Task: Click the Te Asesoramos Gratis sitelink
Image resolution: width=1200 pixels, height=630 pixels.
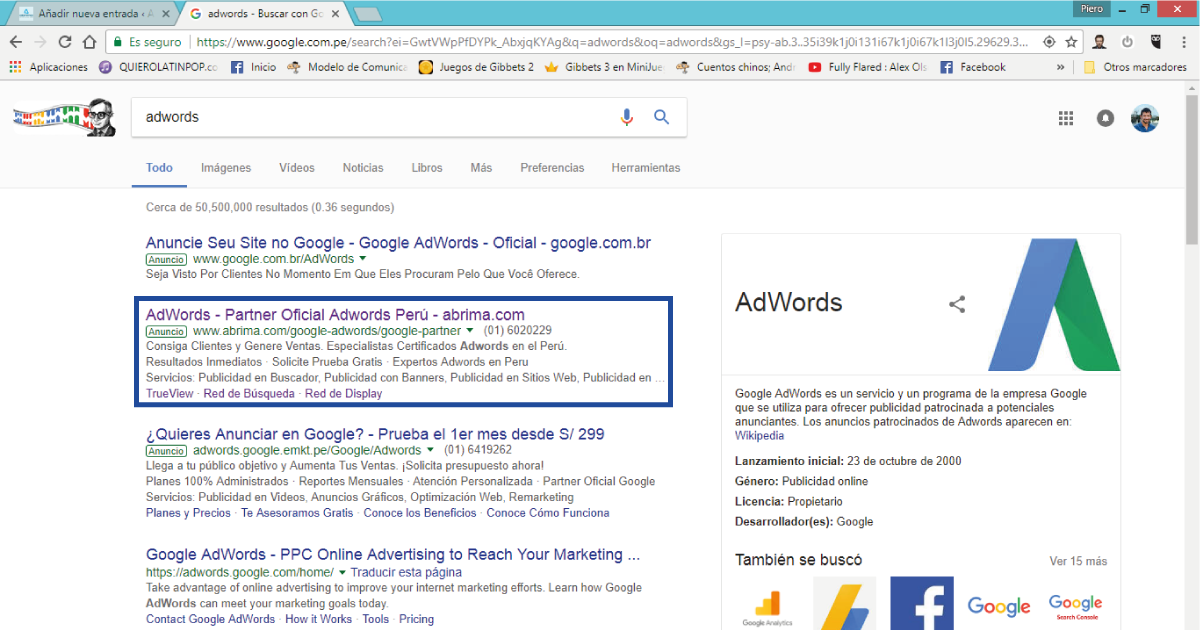Action: coord(297,513)
